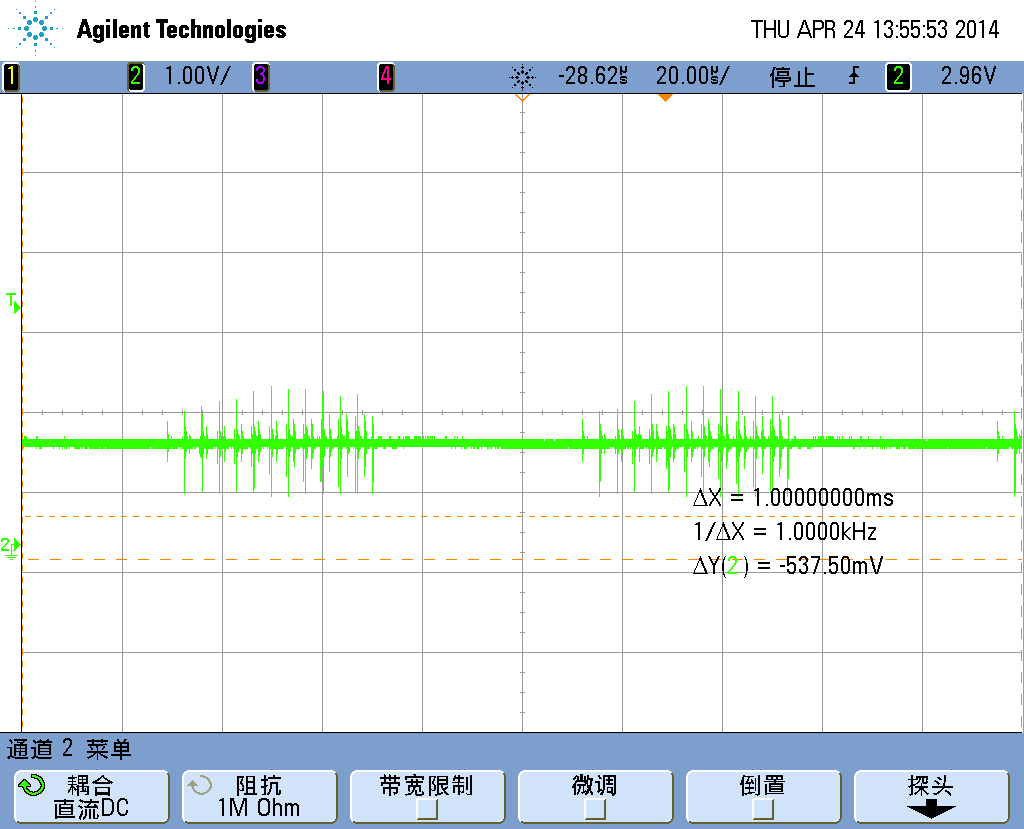Click the timebase value 20.00
This screenshot has width=1024, height=829.
pos(692,76)
